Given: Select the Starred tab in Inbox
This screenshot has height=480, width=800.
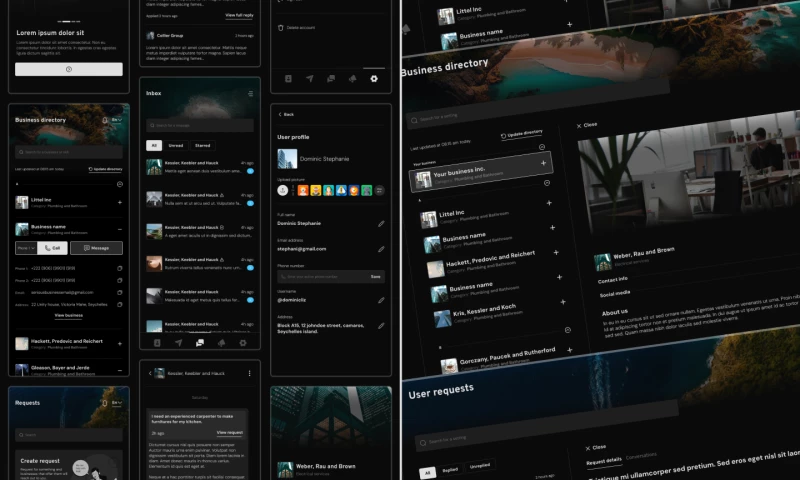Looking at the screenshot, I should coord(202,145).
